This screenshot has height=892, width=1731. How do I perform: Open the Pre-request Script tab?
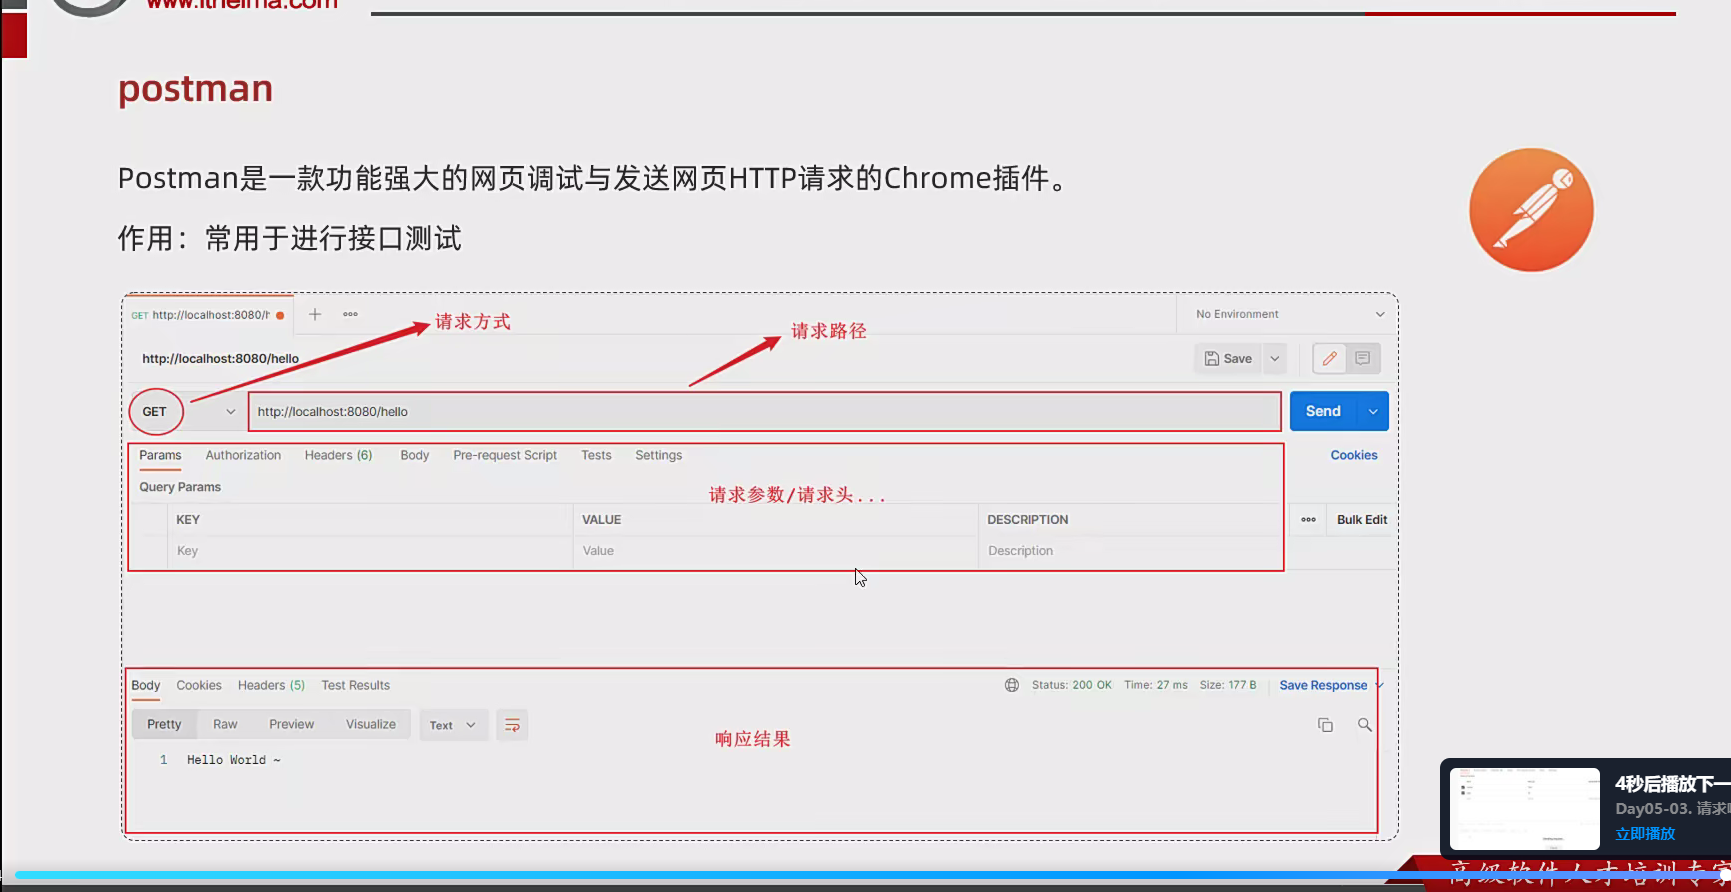(505, 455)
